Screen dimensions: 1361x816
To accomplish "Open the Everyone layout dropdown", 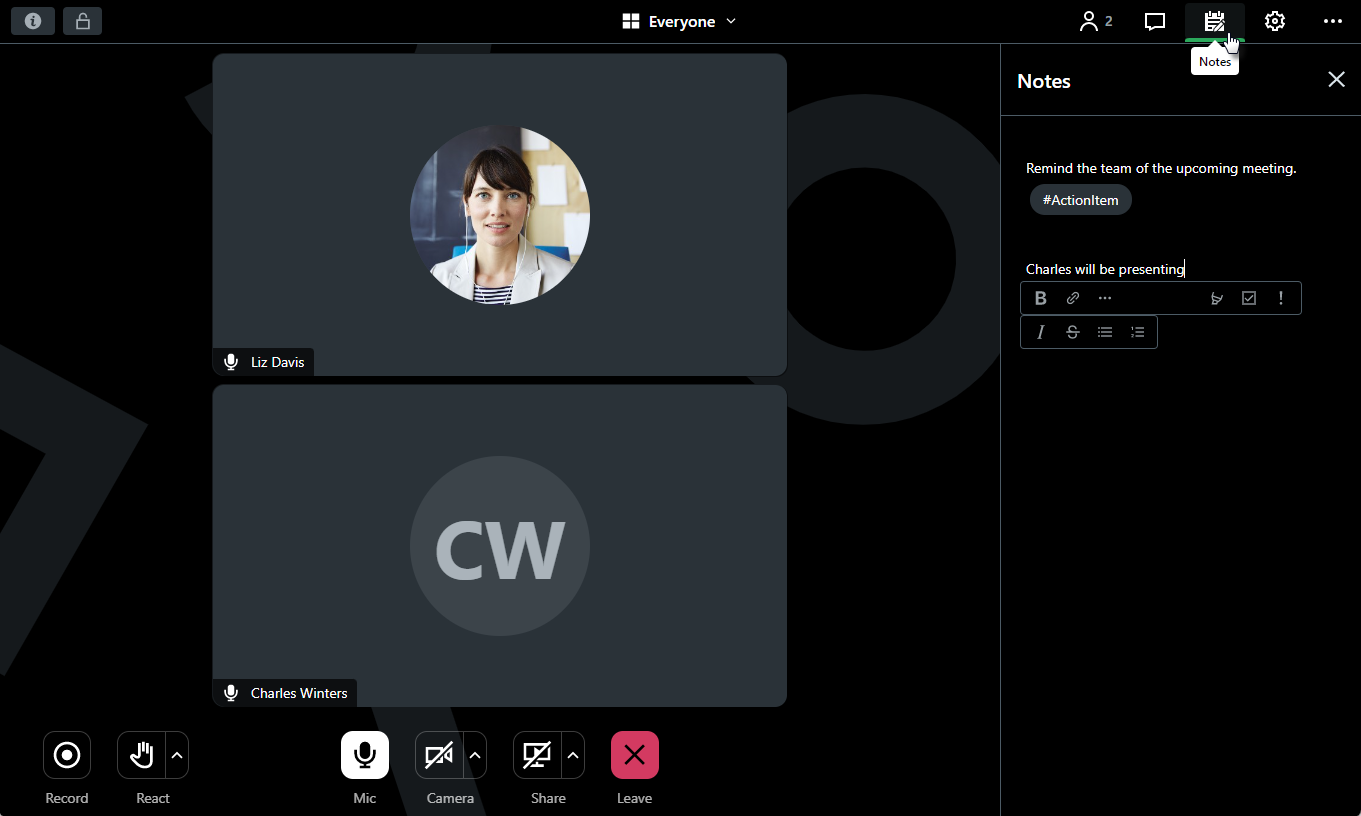I will pos(679,21).
